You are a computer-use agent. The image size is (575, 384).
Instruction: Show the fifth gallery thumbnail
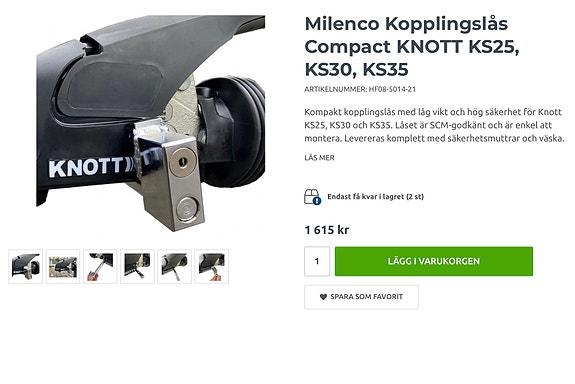(x=174, y=266)
